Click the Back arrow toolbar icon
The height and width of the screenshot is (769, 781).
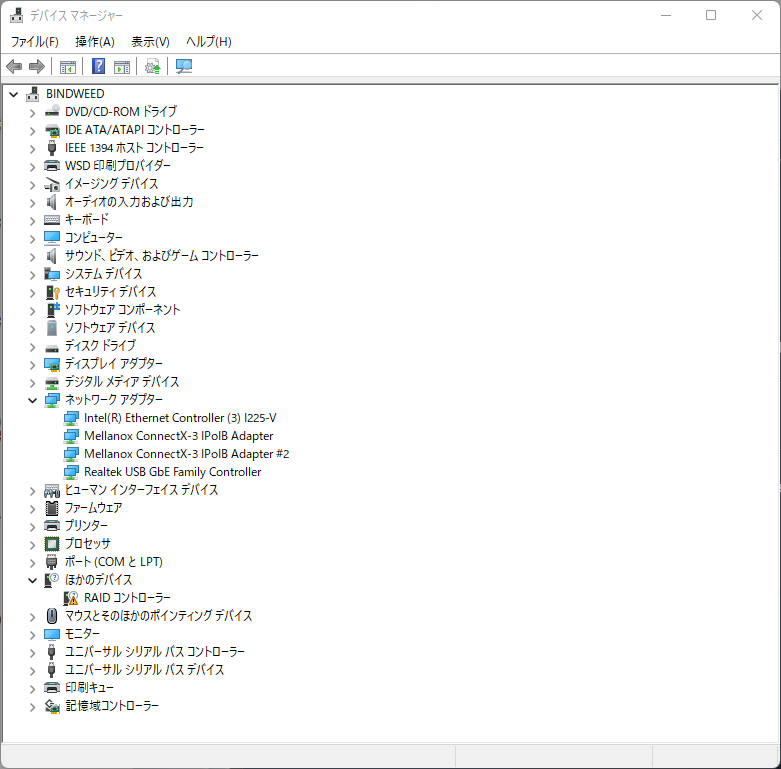14,66
